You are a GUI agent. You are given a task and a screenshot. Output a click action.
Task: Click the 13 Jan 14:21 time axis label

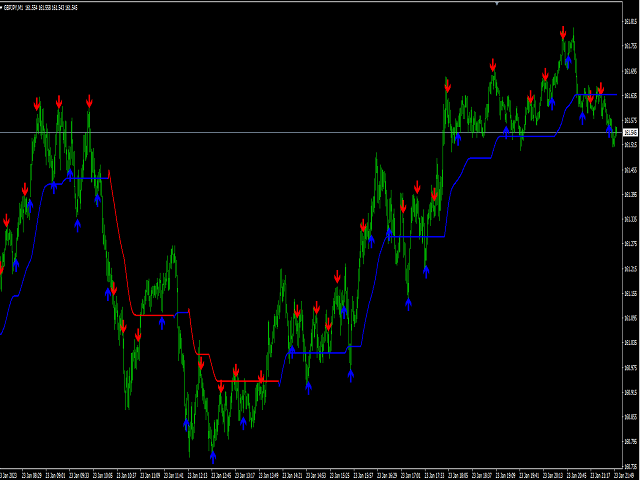click(292, 475)
